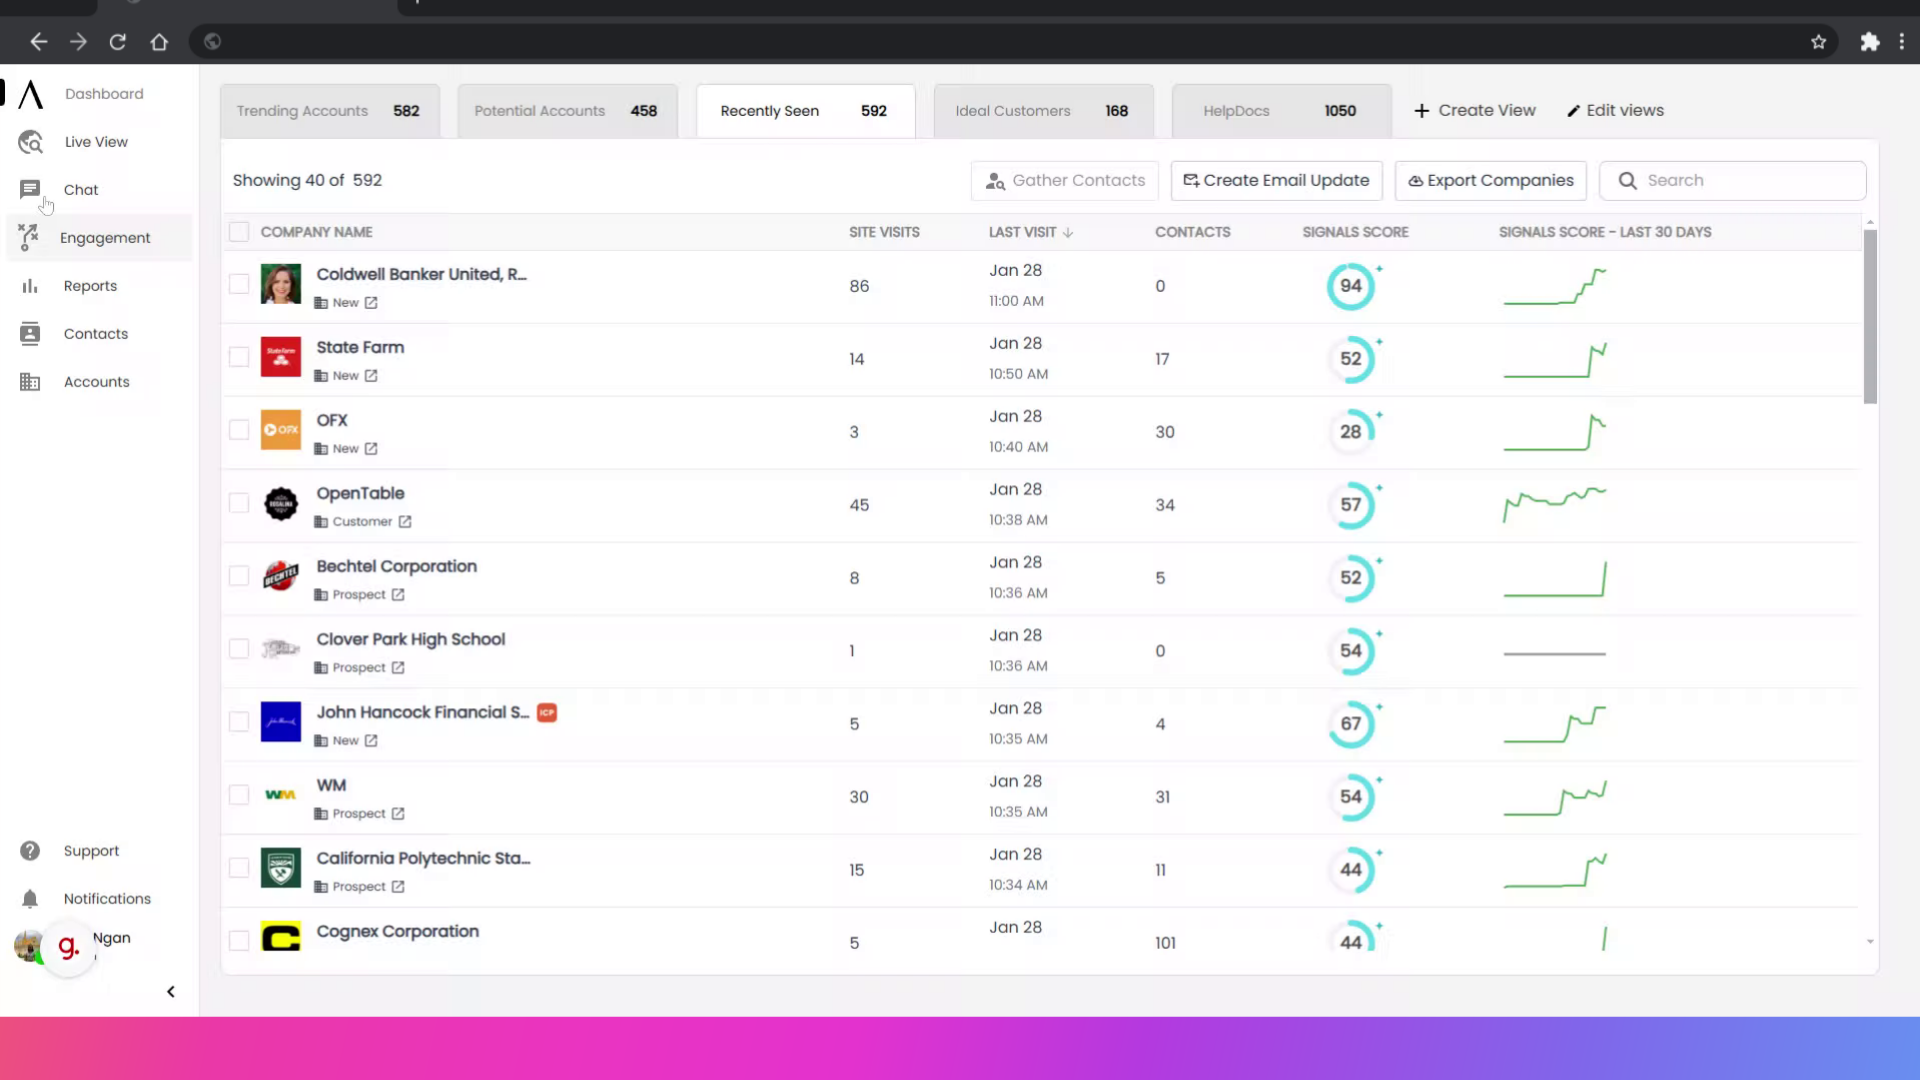
Task: Switch to the Trending Accounts tab
Action: point(329,111)
